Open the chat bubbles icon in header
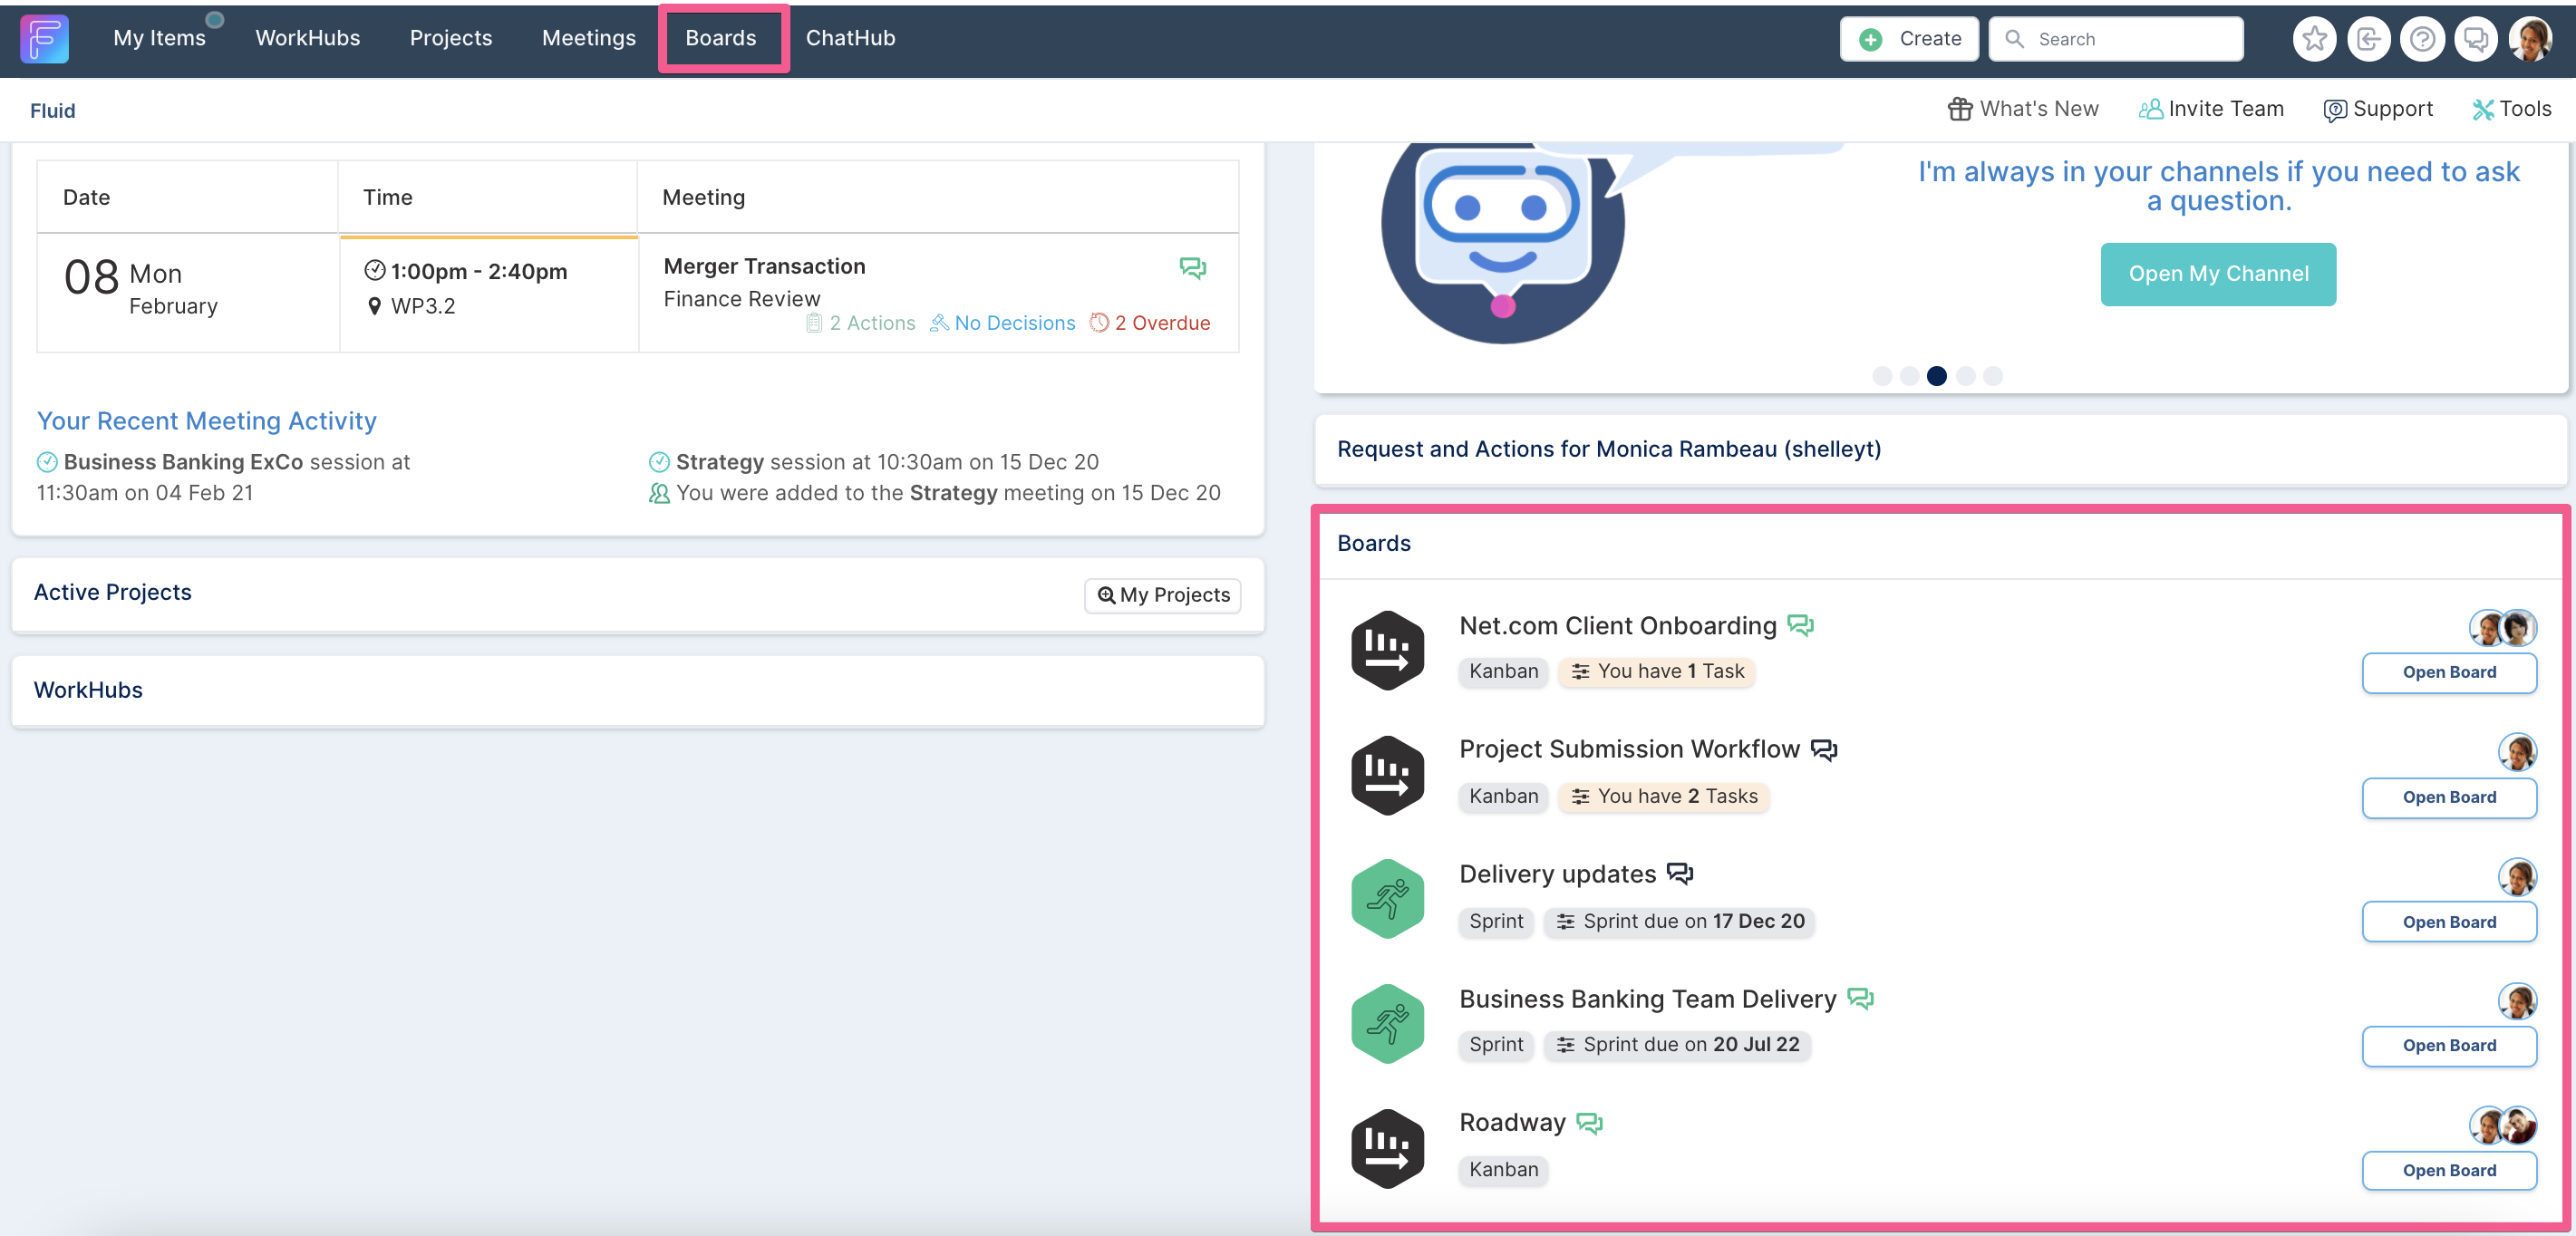The width and height of the screenshot is (2576, 1236). [x=2476, y=39]
